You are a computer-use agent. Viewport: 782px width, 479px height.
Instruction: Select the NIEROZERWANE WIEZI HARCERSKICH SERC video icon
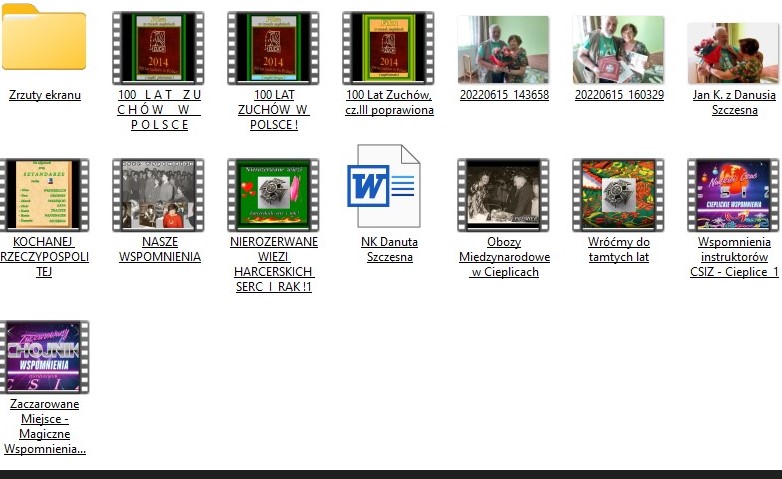tap(273, 194)
